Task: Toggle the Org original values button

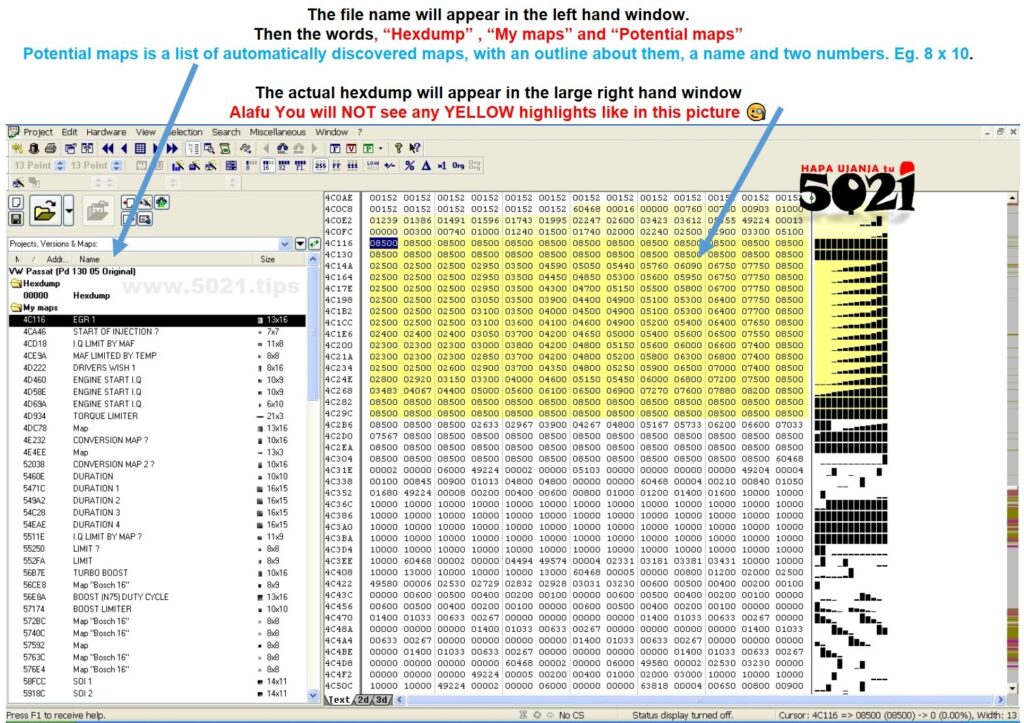Action: [x=457, y=165]
